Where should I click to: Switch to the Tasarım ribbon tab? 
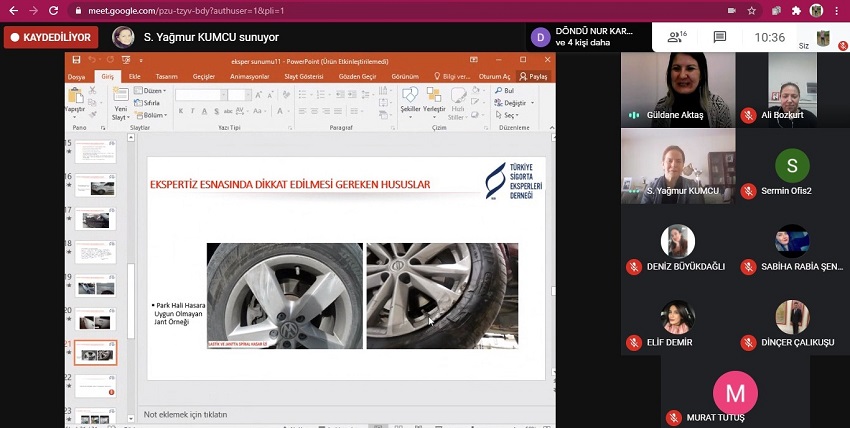pyautogui.click(x=166, y=76)
